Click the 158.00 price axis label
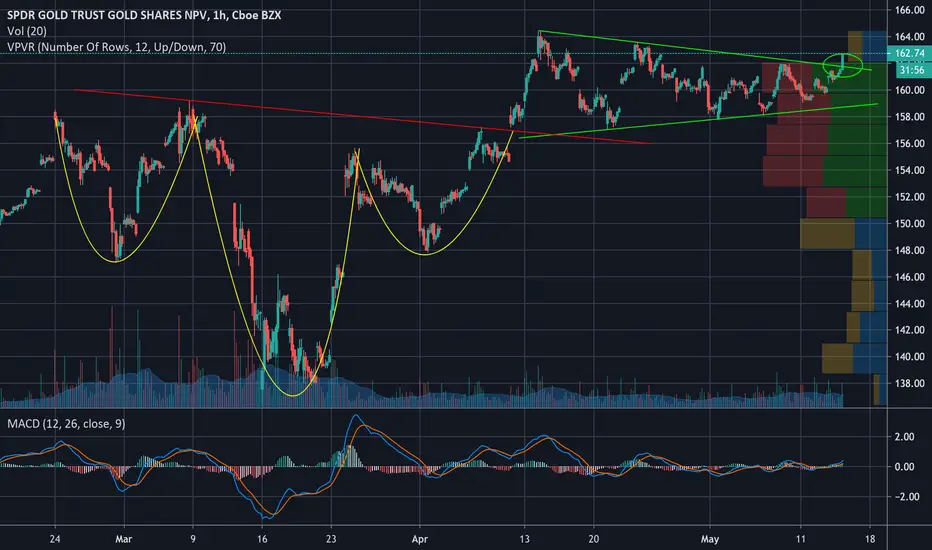The height and width of the screenshot is (550, 932). (x=909, y=117)
